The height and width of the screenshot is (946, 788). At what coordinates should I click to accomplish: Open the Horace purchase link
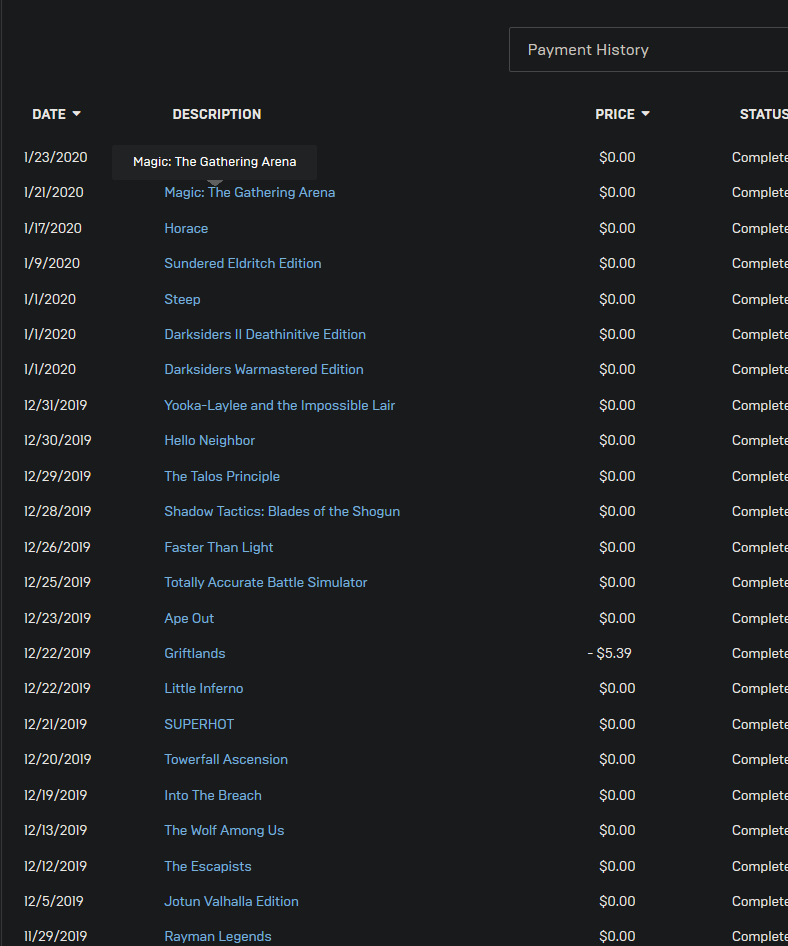(186, 229)
